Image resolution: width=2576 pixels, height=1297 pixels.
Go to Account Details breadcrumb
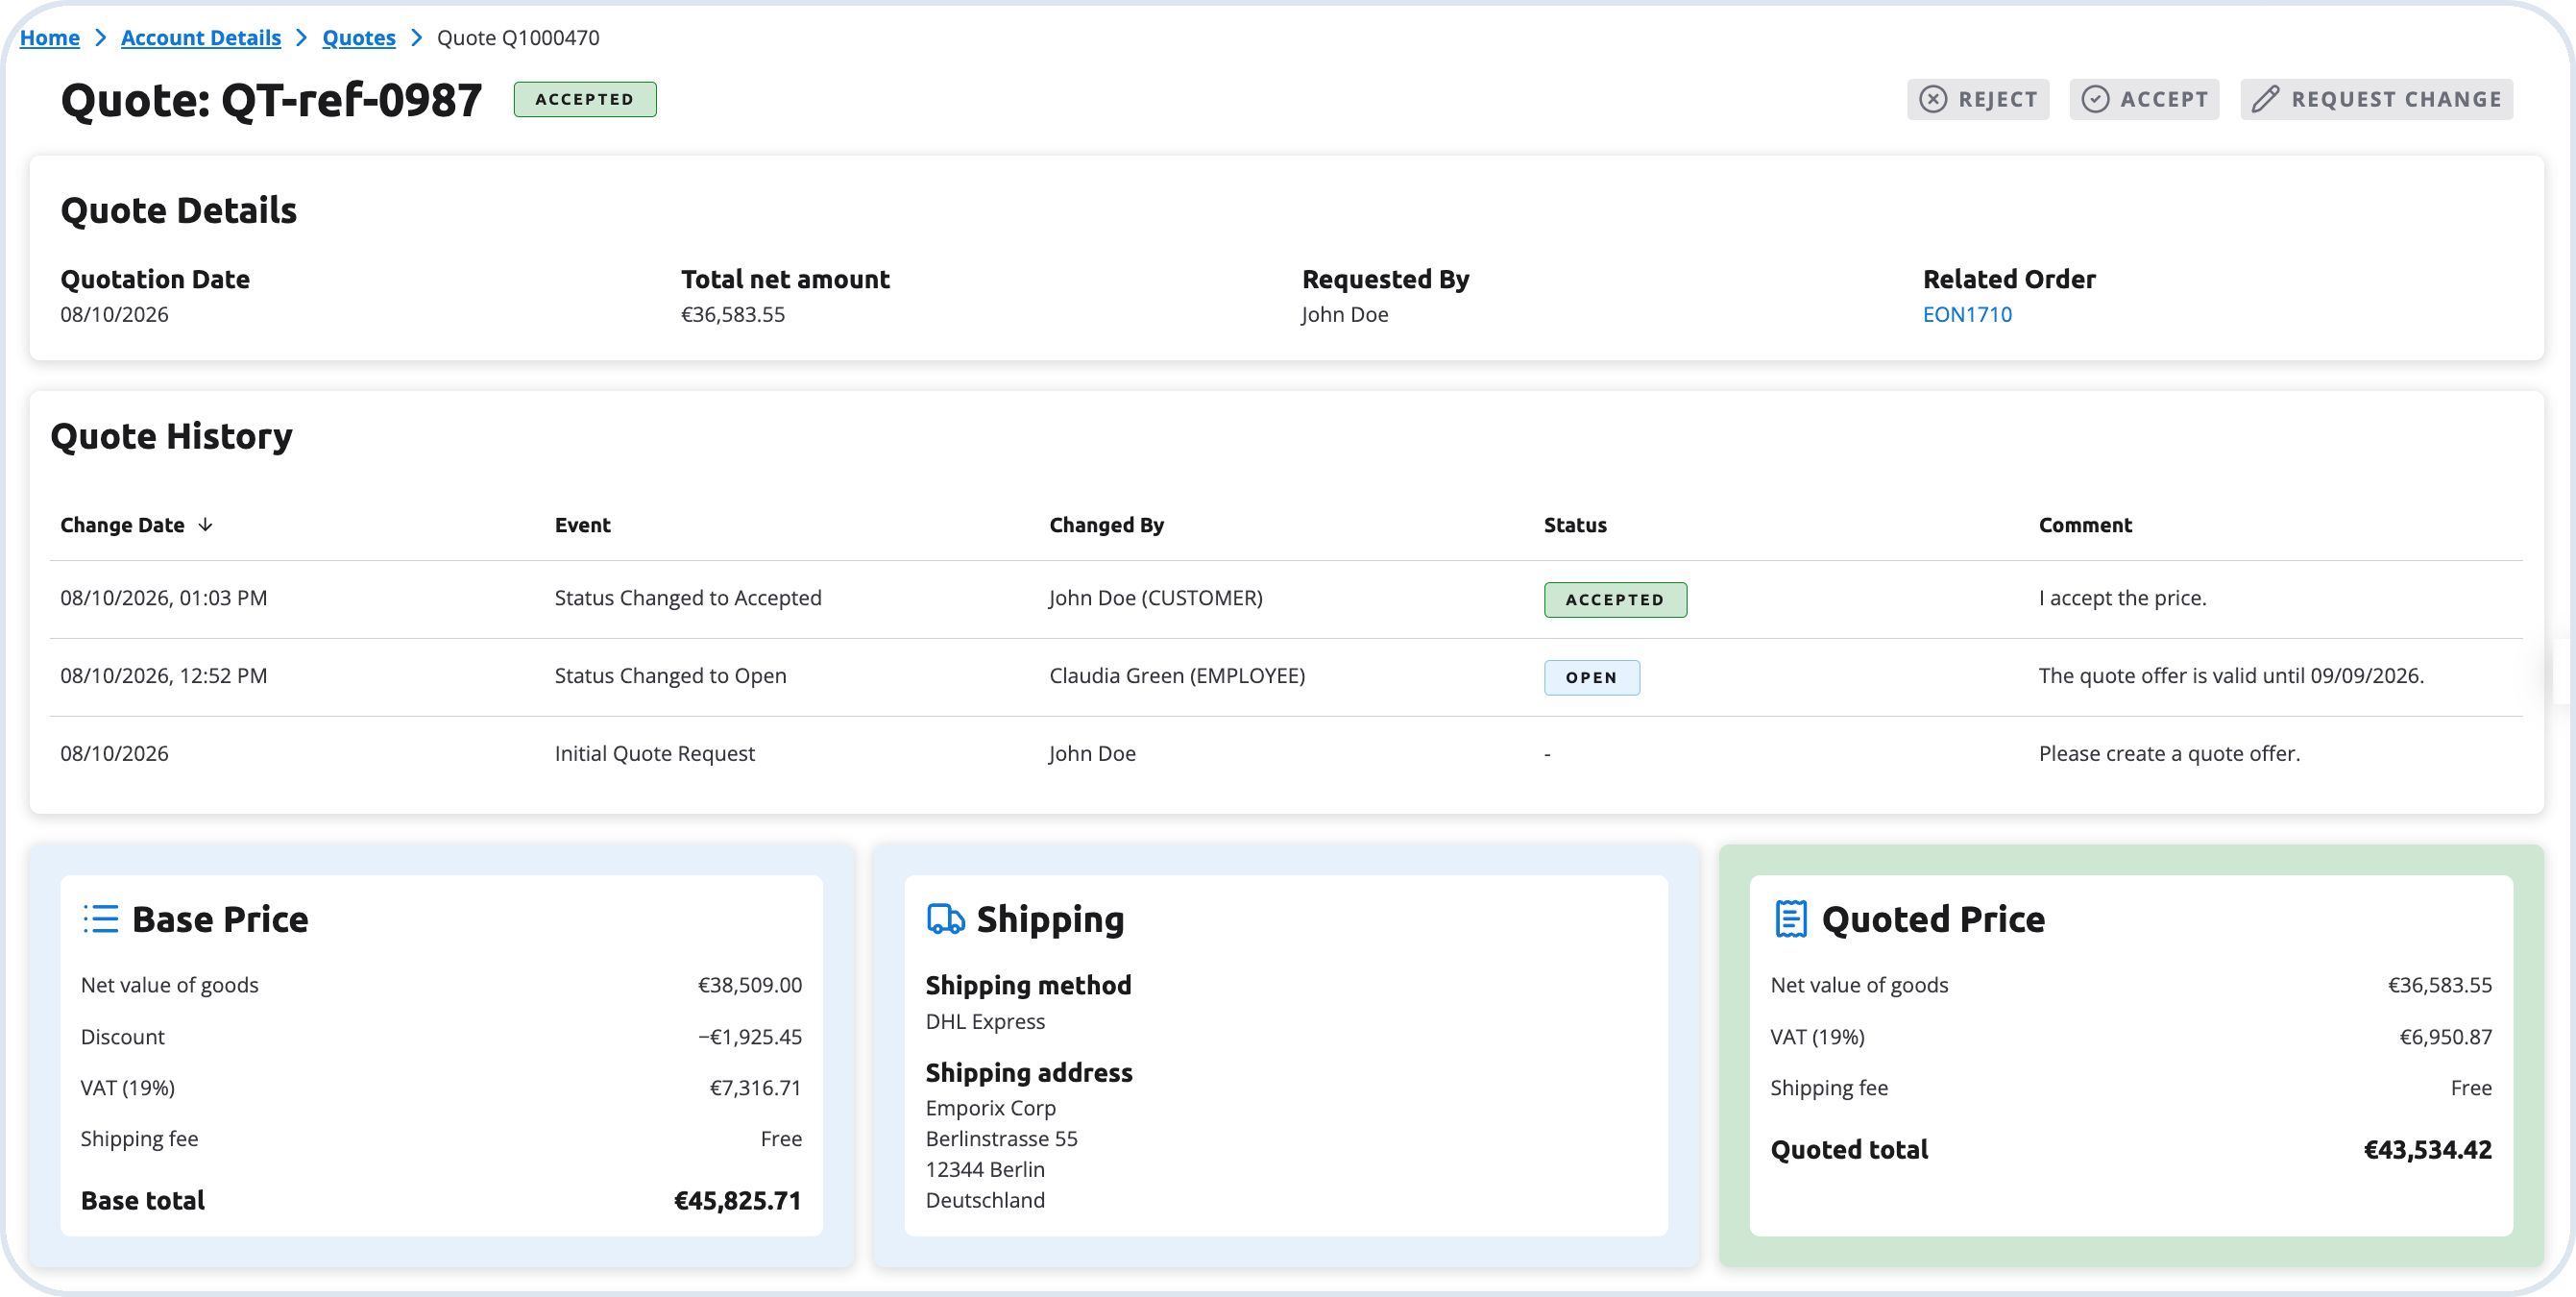click(201, 38)
